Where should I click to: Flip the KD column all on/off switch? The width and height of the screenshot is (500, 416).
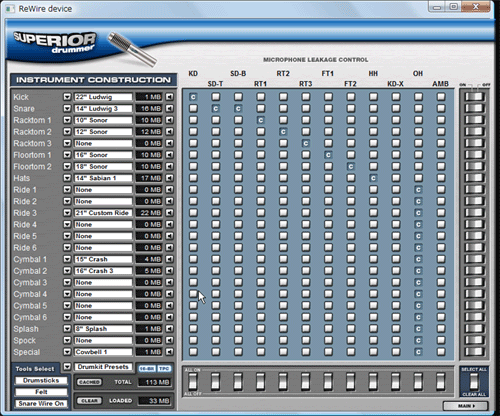tap(193, 382)
